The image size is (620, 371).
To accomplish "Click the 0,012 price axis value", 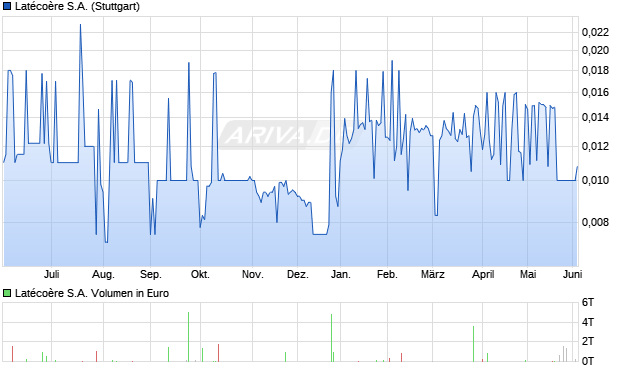I will [x=595, y=146].
